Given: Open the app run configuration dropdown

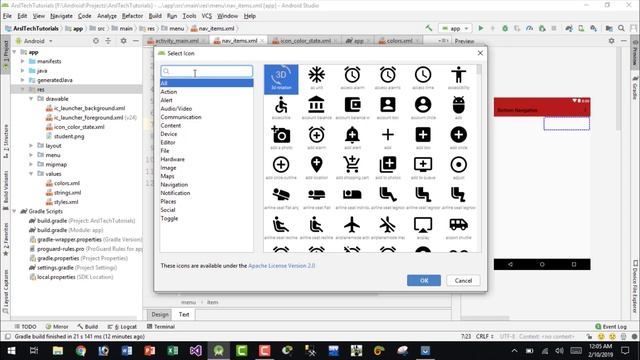Looking at the screenshot, I should point(455,28).
